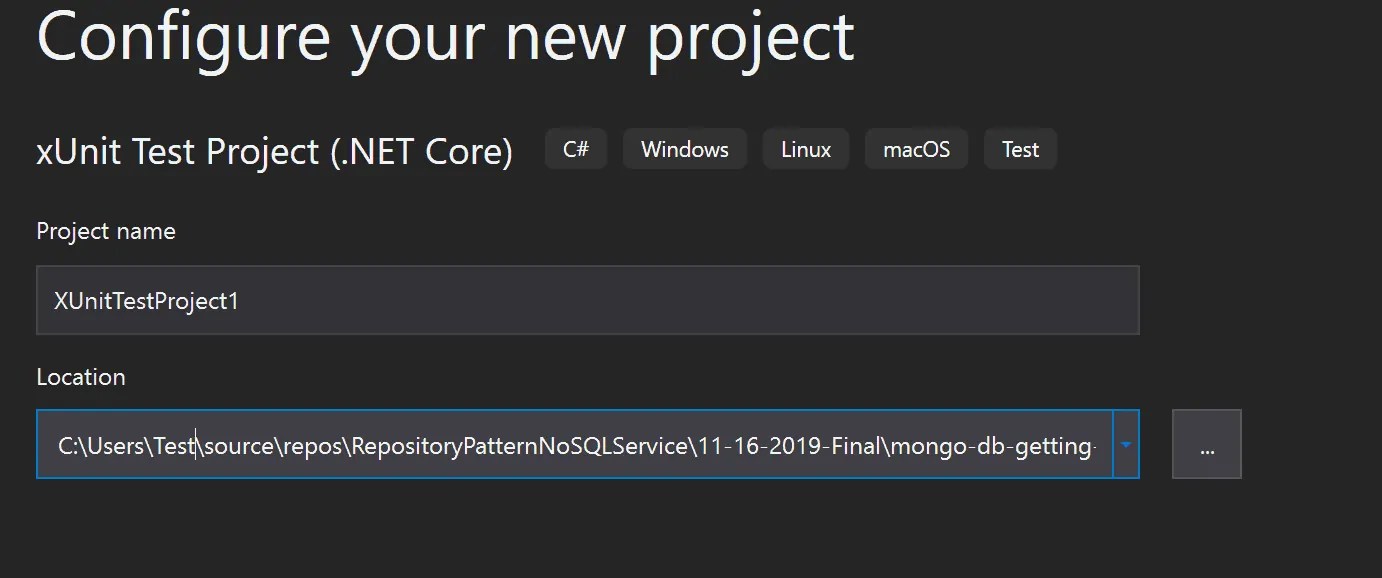This screenshot has width=1382, height=578.
Task: Click the C# tag
Action: [x=576, y=150]
